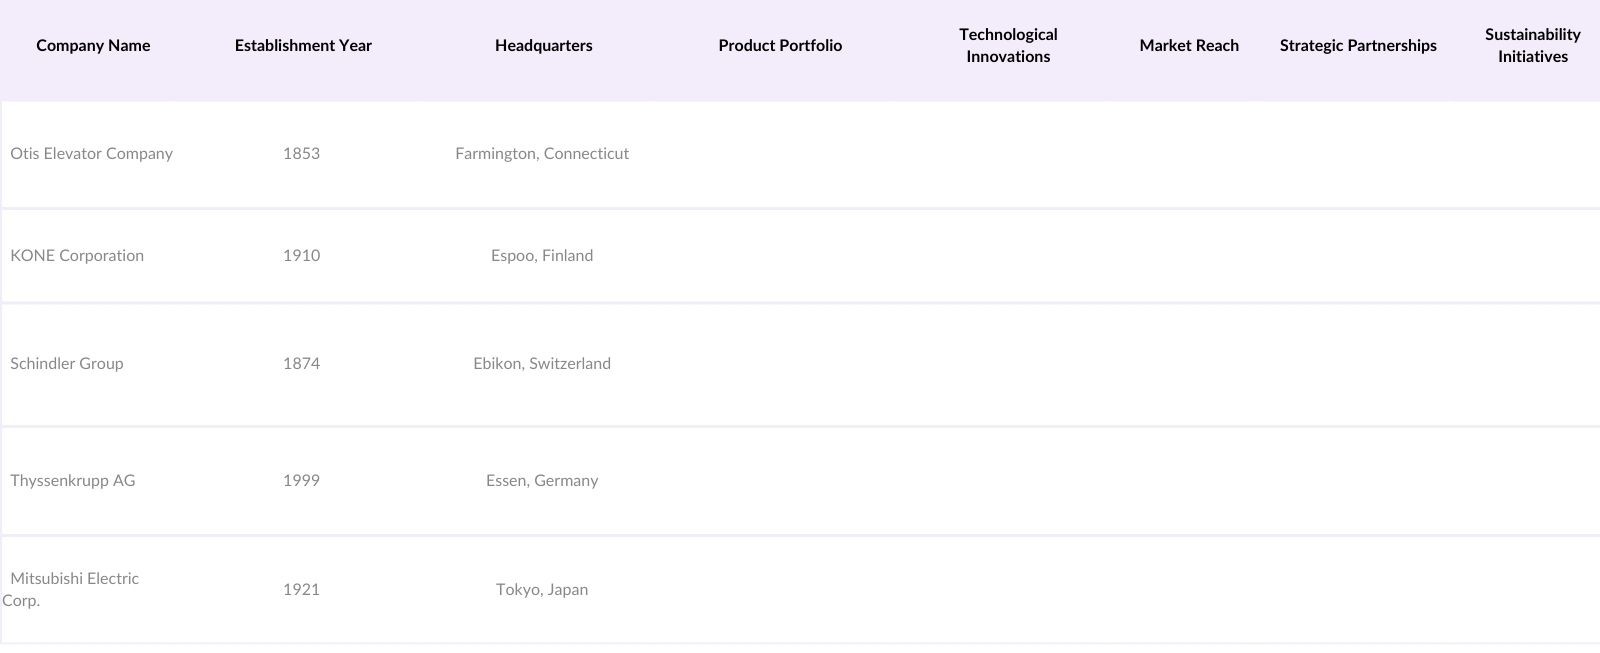Click the Espoo, Finland headquarters cell
Viewport: 1600px width, 653px height.
coord(542,256)
